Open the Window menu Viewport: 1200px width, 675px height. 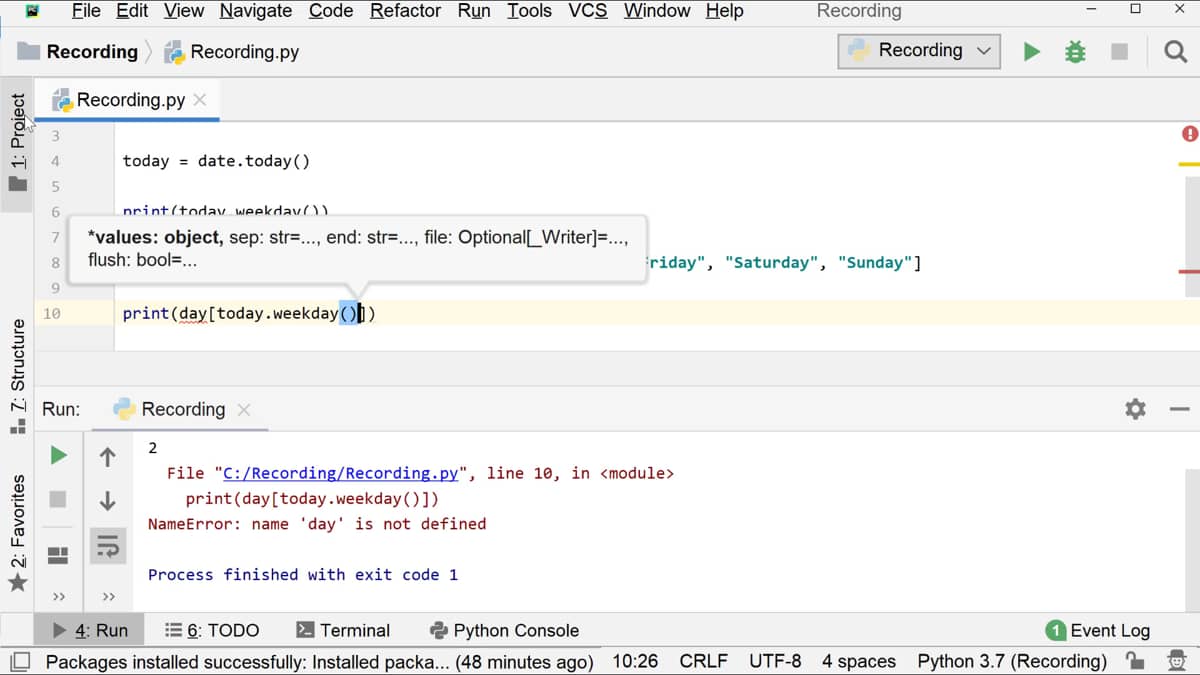(x=657, y=11)
